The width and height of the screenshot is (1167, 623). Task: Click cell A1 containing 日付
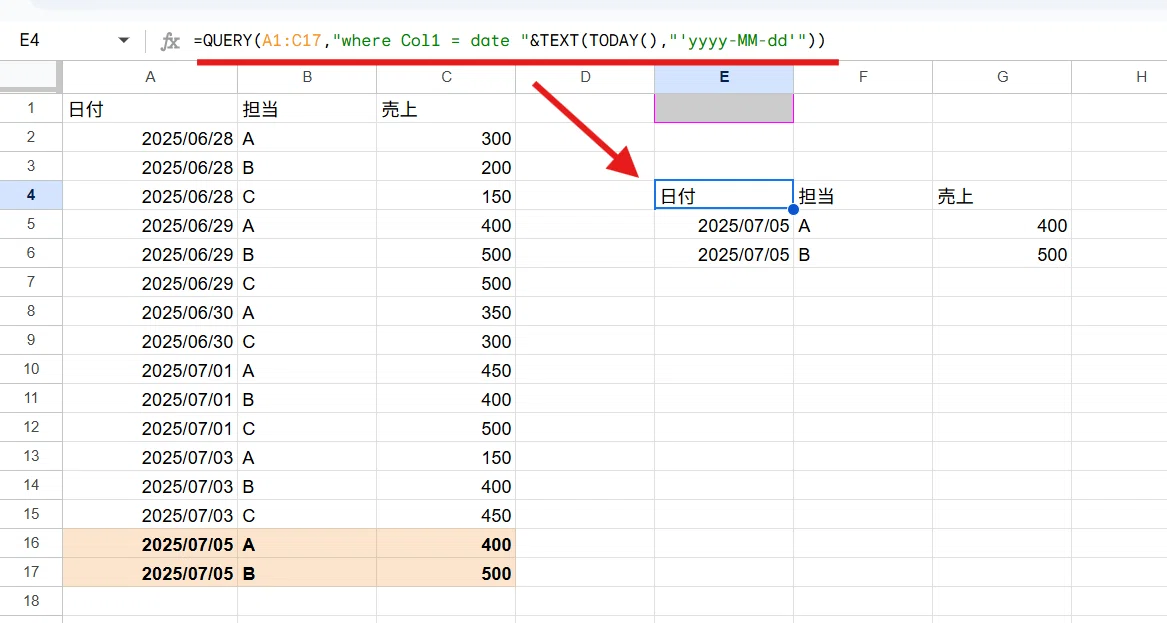point(150,109)
